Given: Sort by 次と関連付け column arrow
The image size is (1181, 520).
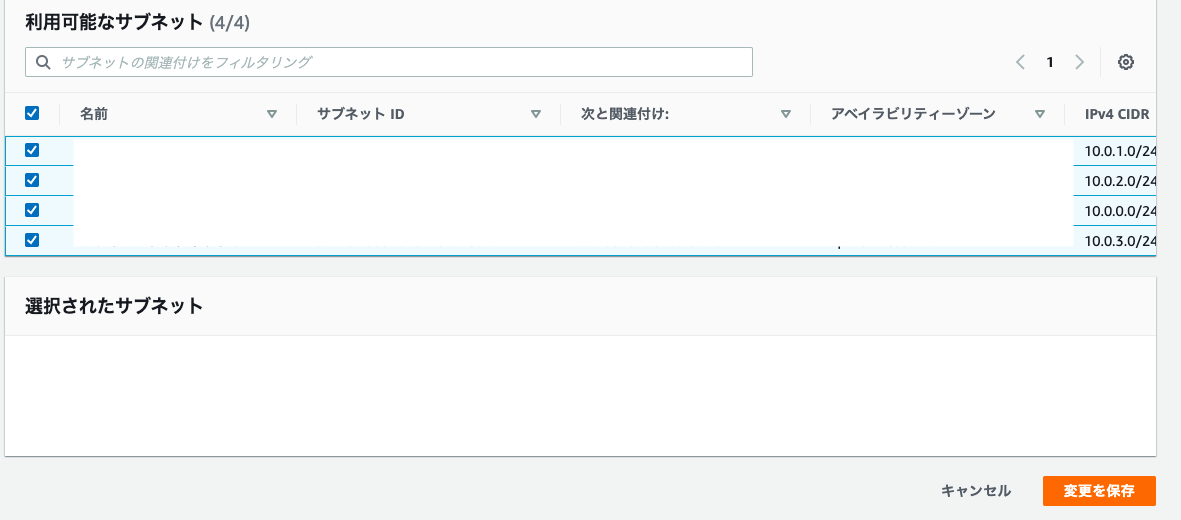Looking at the screenshot, I should pyautogui.click(x=786, y=115).
